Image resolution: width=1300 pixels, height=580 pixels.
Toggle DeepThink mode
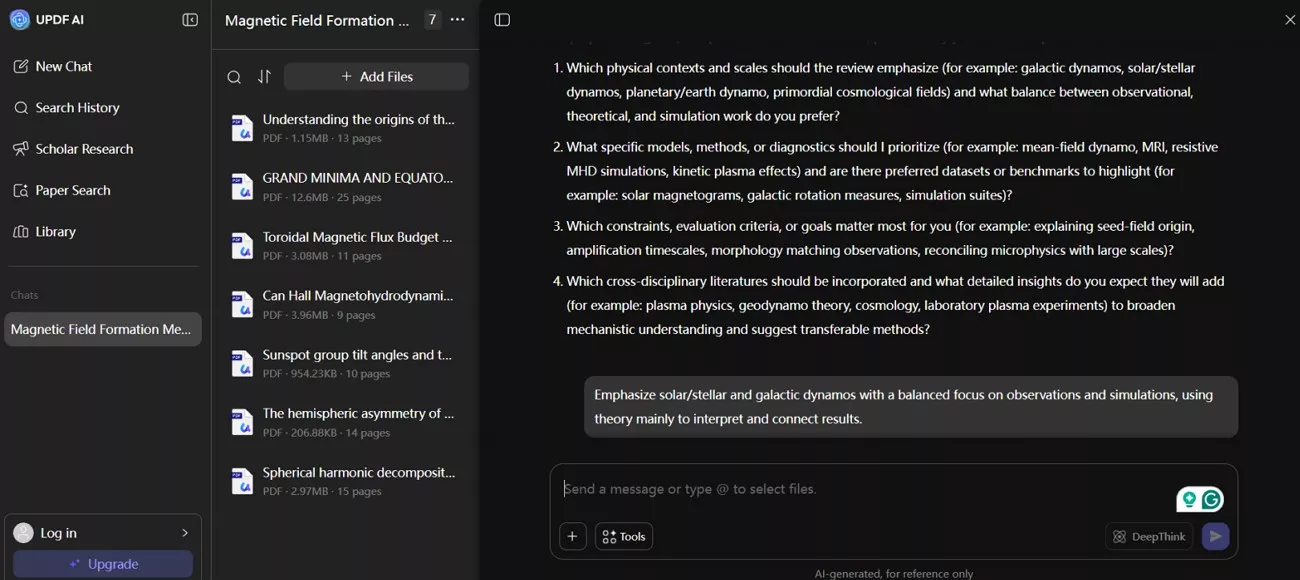coord(1149,537)
